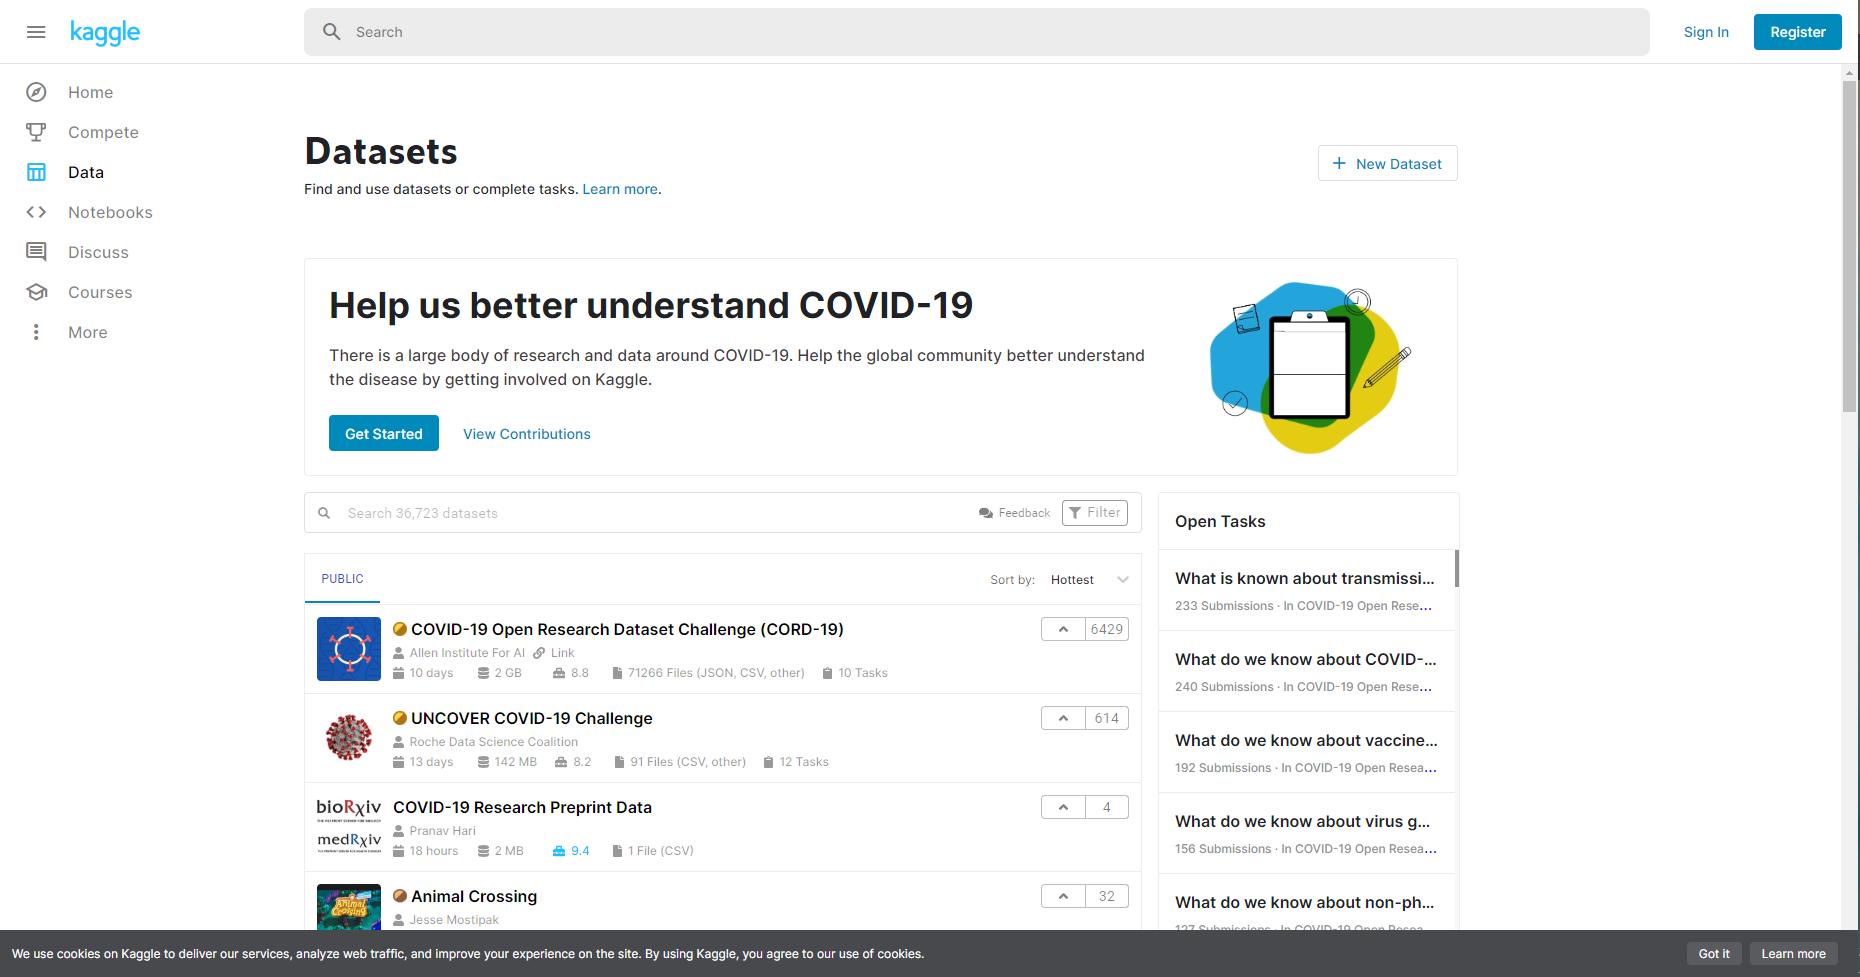Image resolution: width=1860 pixels, height=977 pixels.
Task: Click the Discuss comment icon
Action: pyautogui.click(x=36, y=252)
